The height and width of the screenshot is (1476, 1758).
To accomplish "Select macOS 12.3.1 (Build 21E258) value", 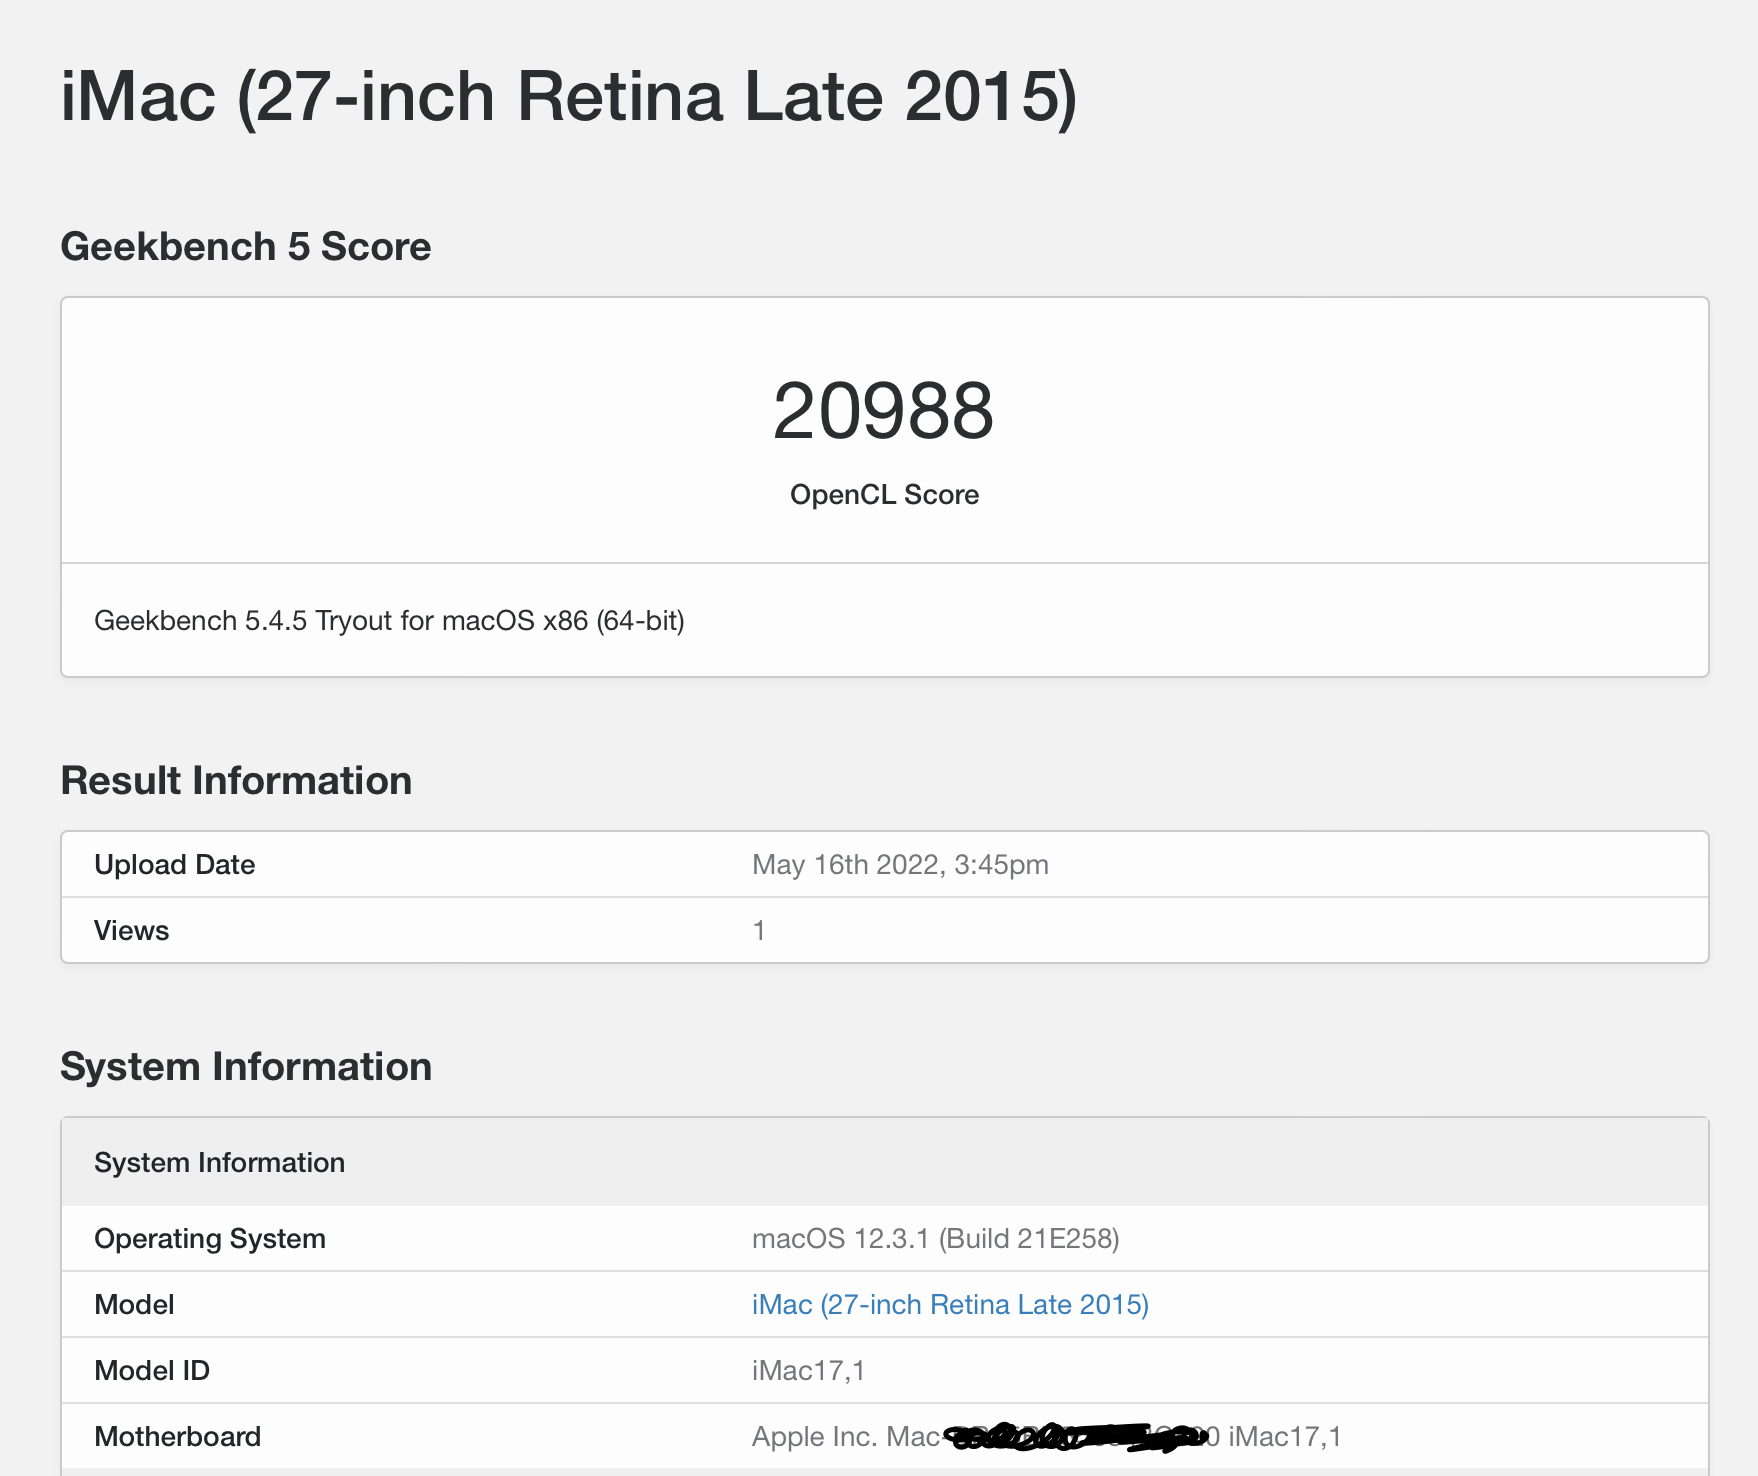I will tap(936, 1238).
